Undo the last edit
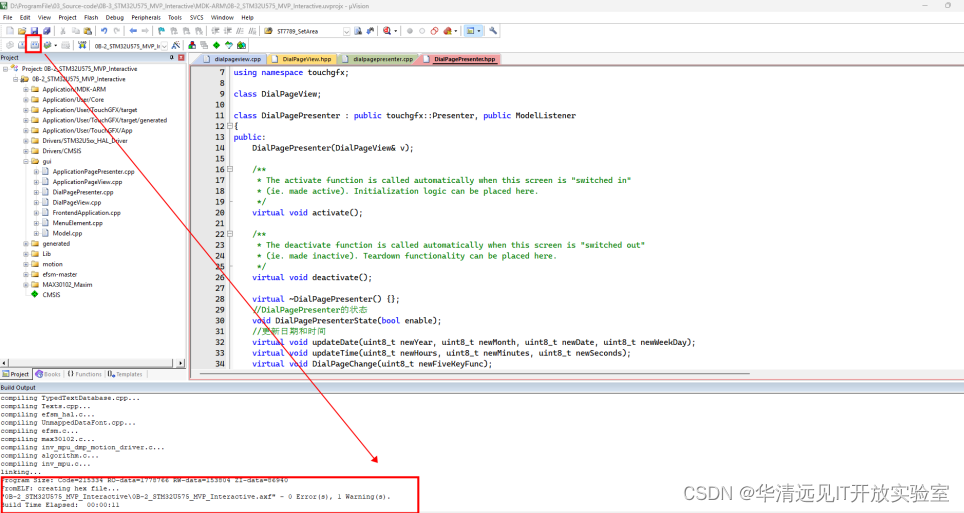 [104, 31]
